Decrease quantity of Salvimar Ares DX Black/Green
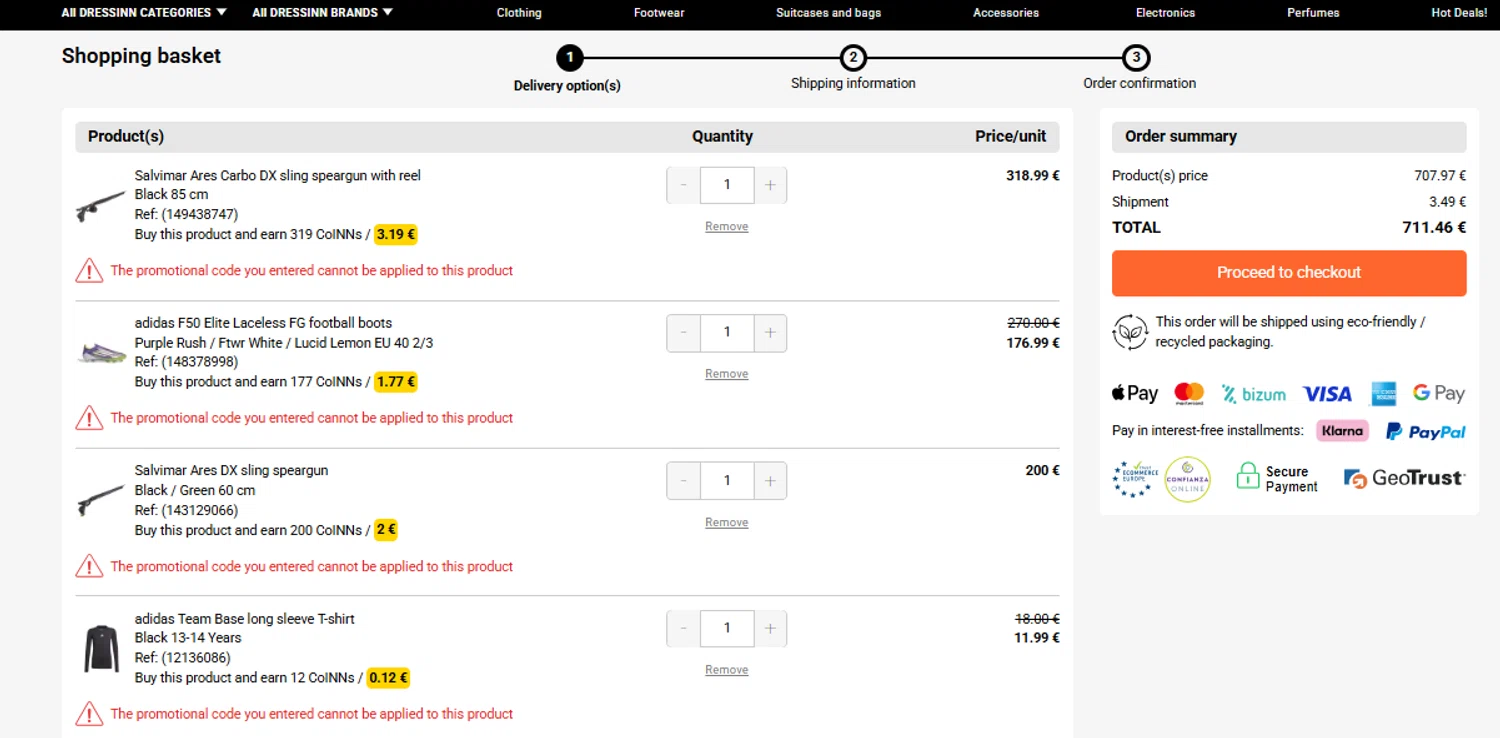 pyautogui.click(x=684, y=481)
